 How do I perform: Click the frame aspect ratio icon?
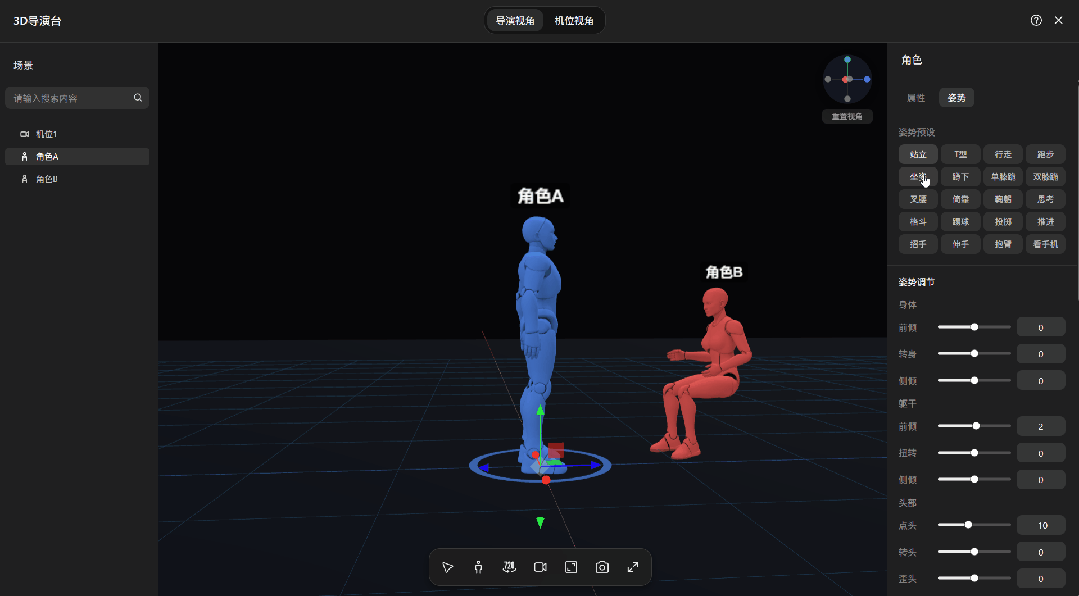point(571,567)
